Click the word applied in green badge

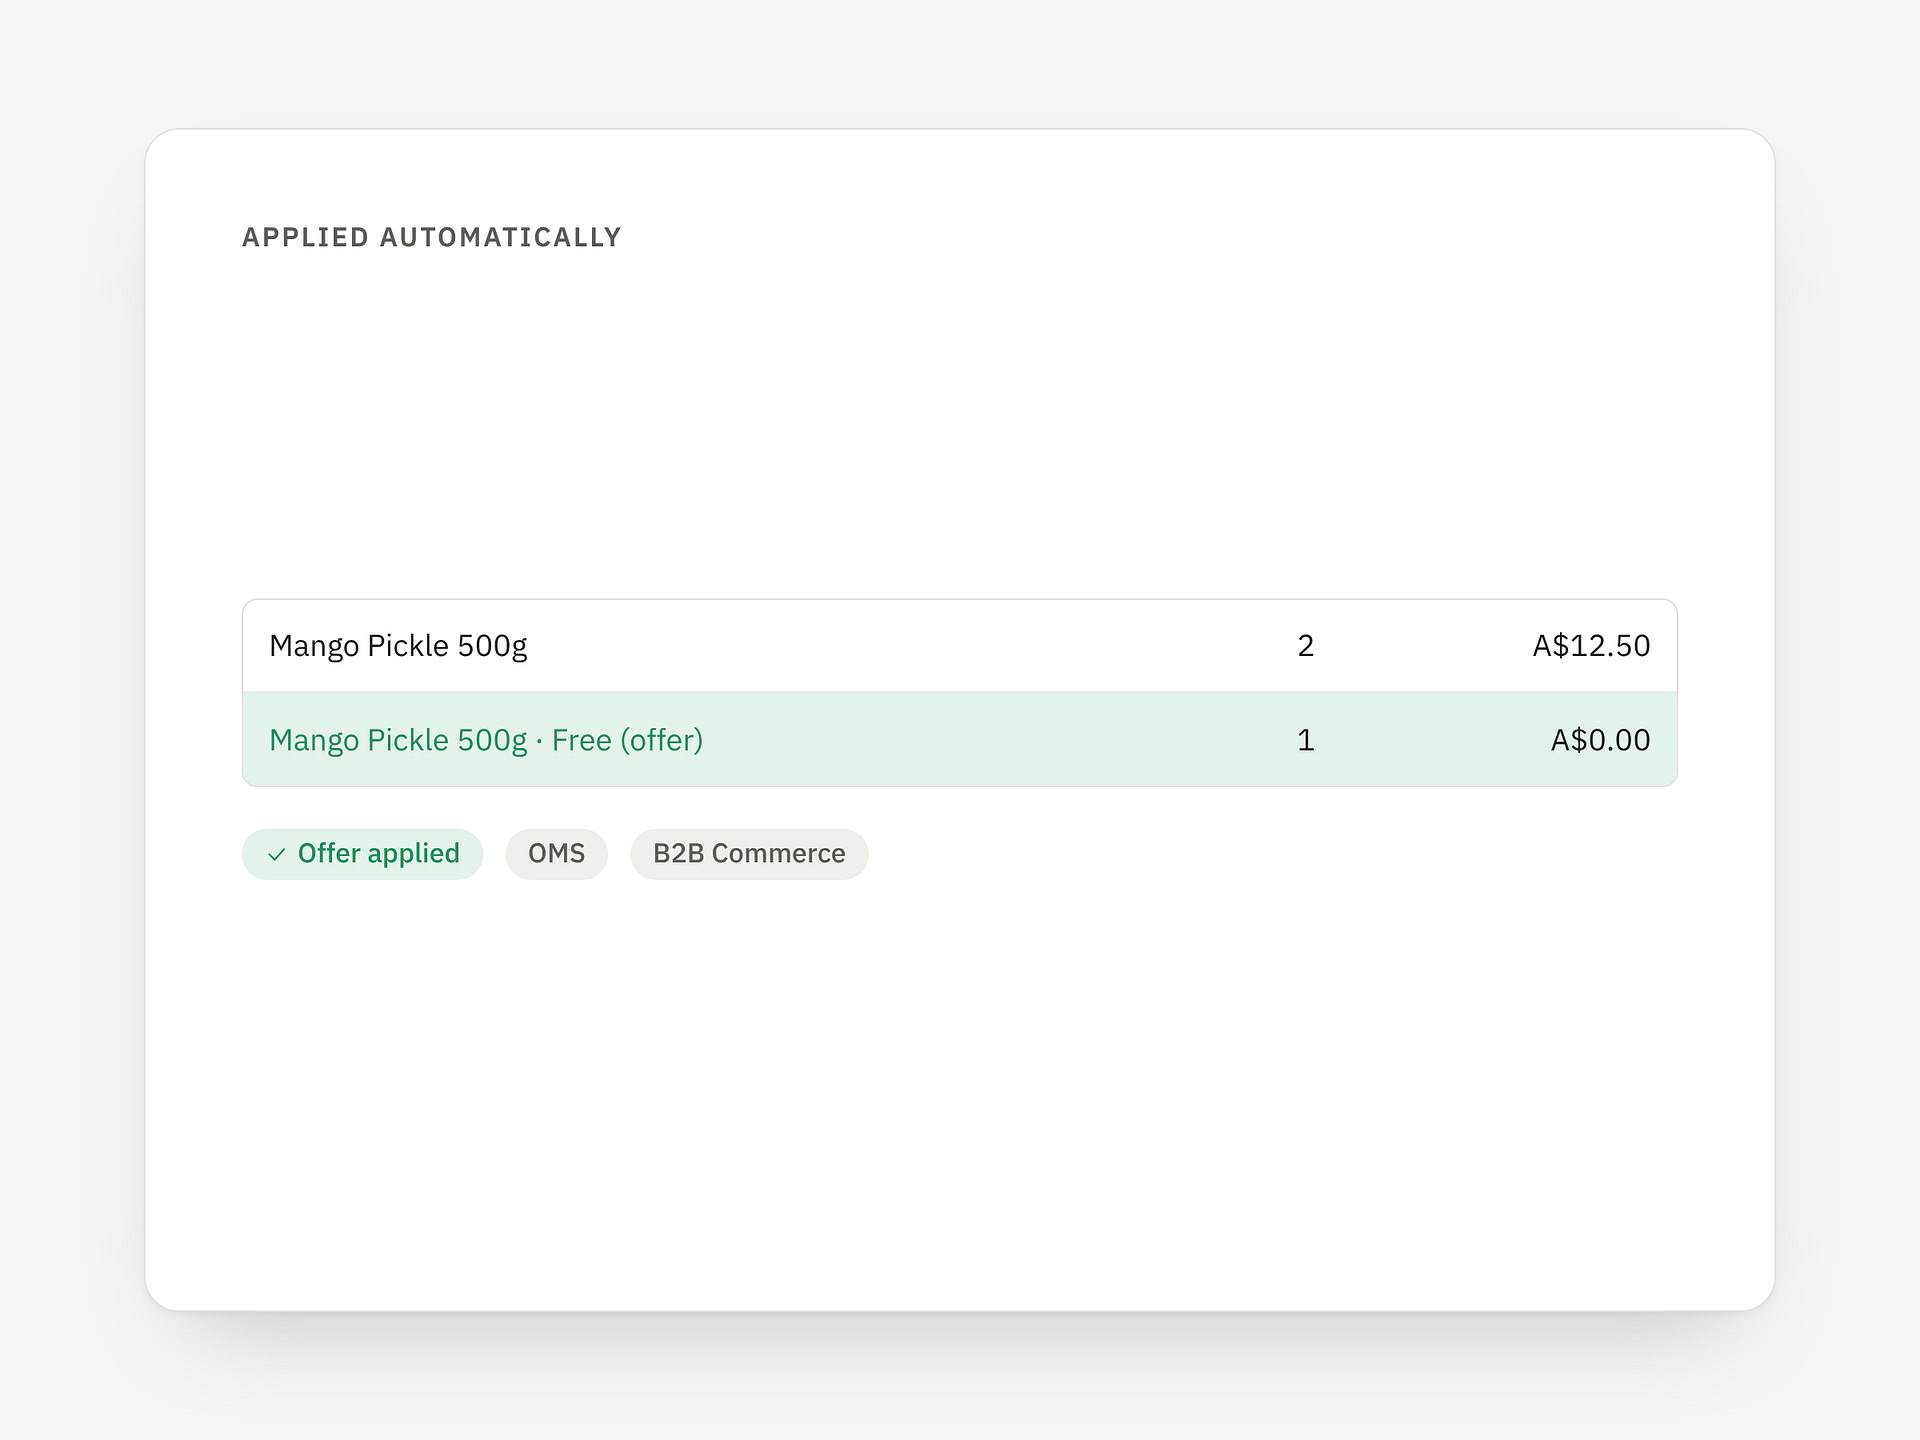pos(413,855)
